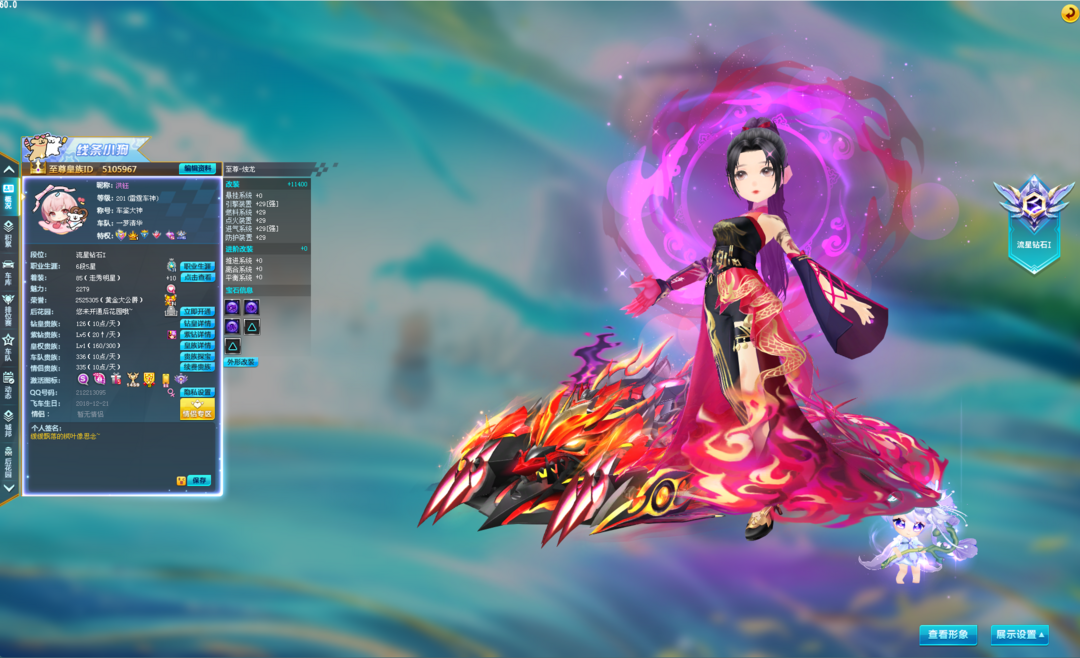
Task: Click the second purple gem in top row
Action: click(252, 307)
